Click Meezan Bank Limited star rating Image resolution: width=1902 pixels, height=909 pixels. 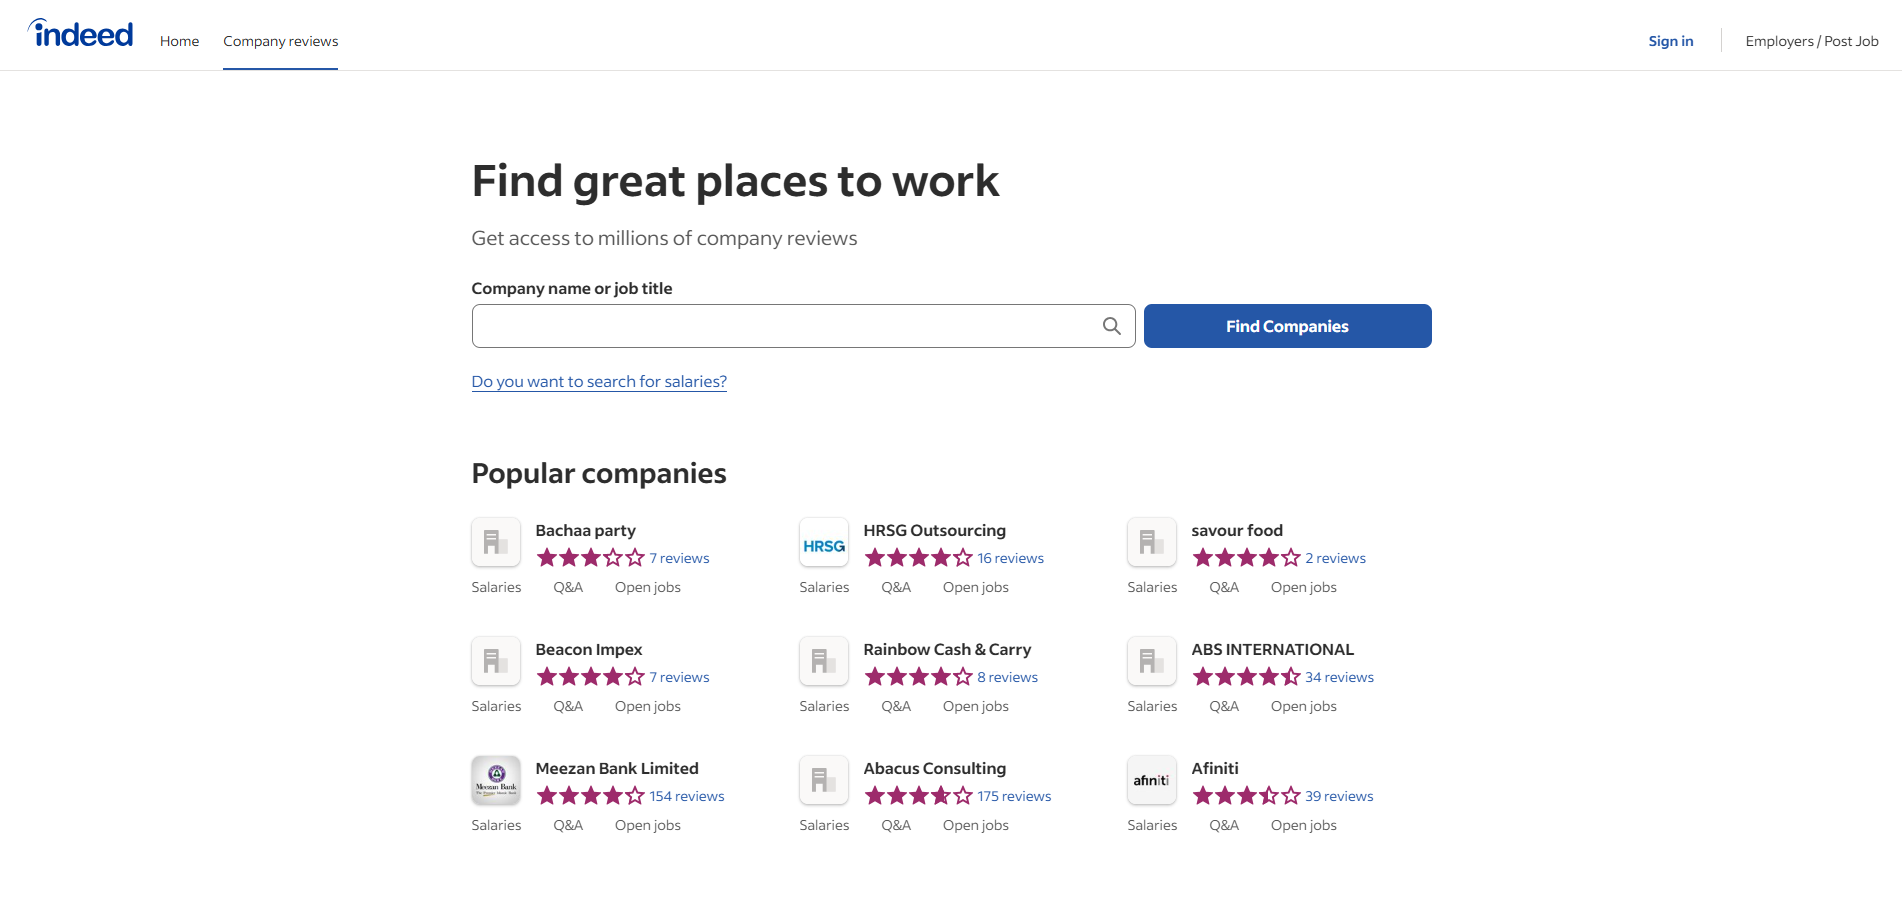pos(591,796)
